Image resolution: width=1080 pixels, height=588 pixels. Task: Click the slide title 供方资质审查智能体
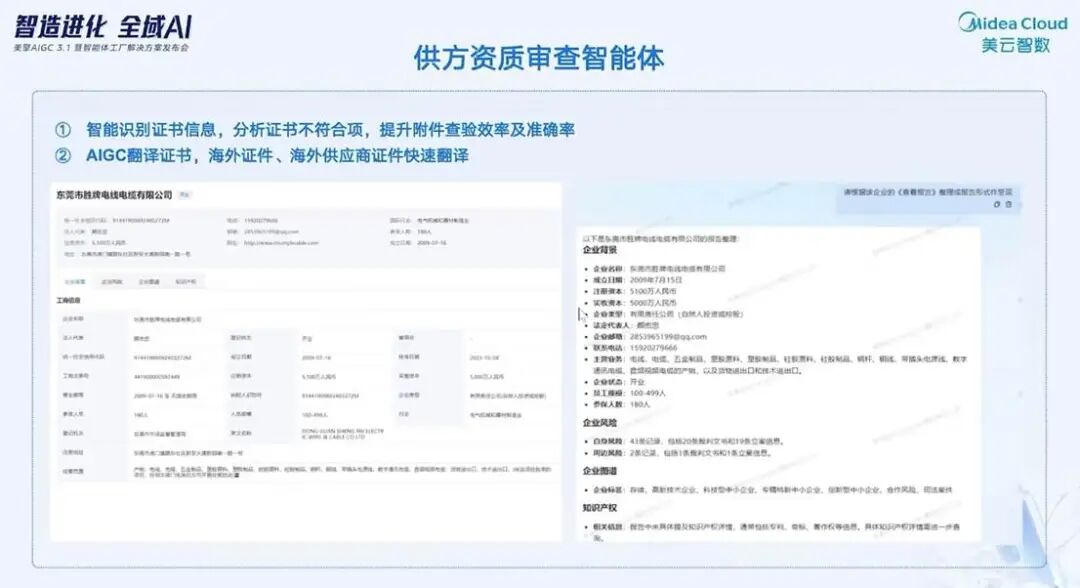(x=539, y=59)
